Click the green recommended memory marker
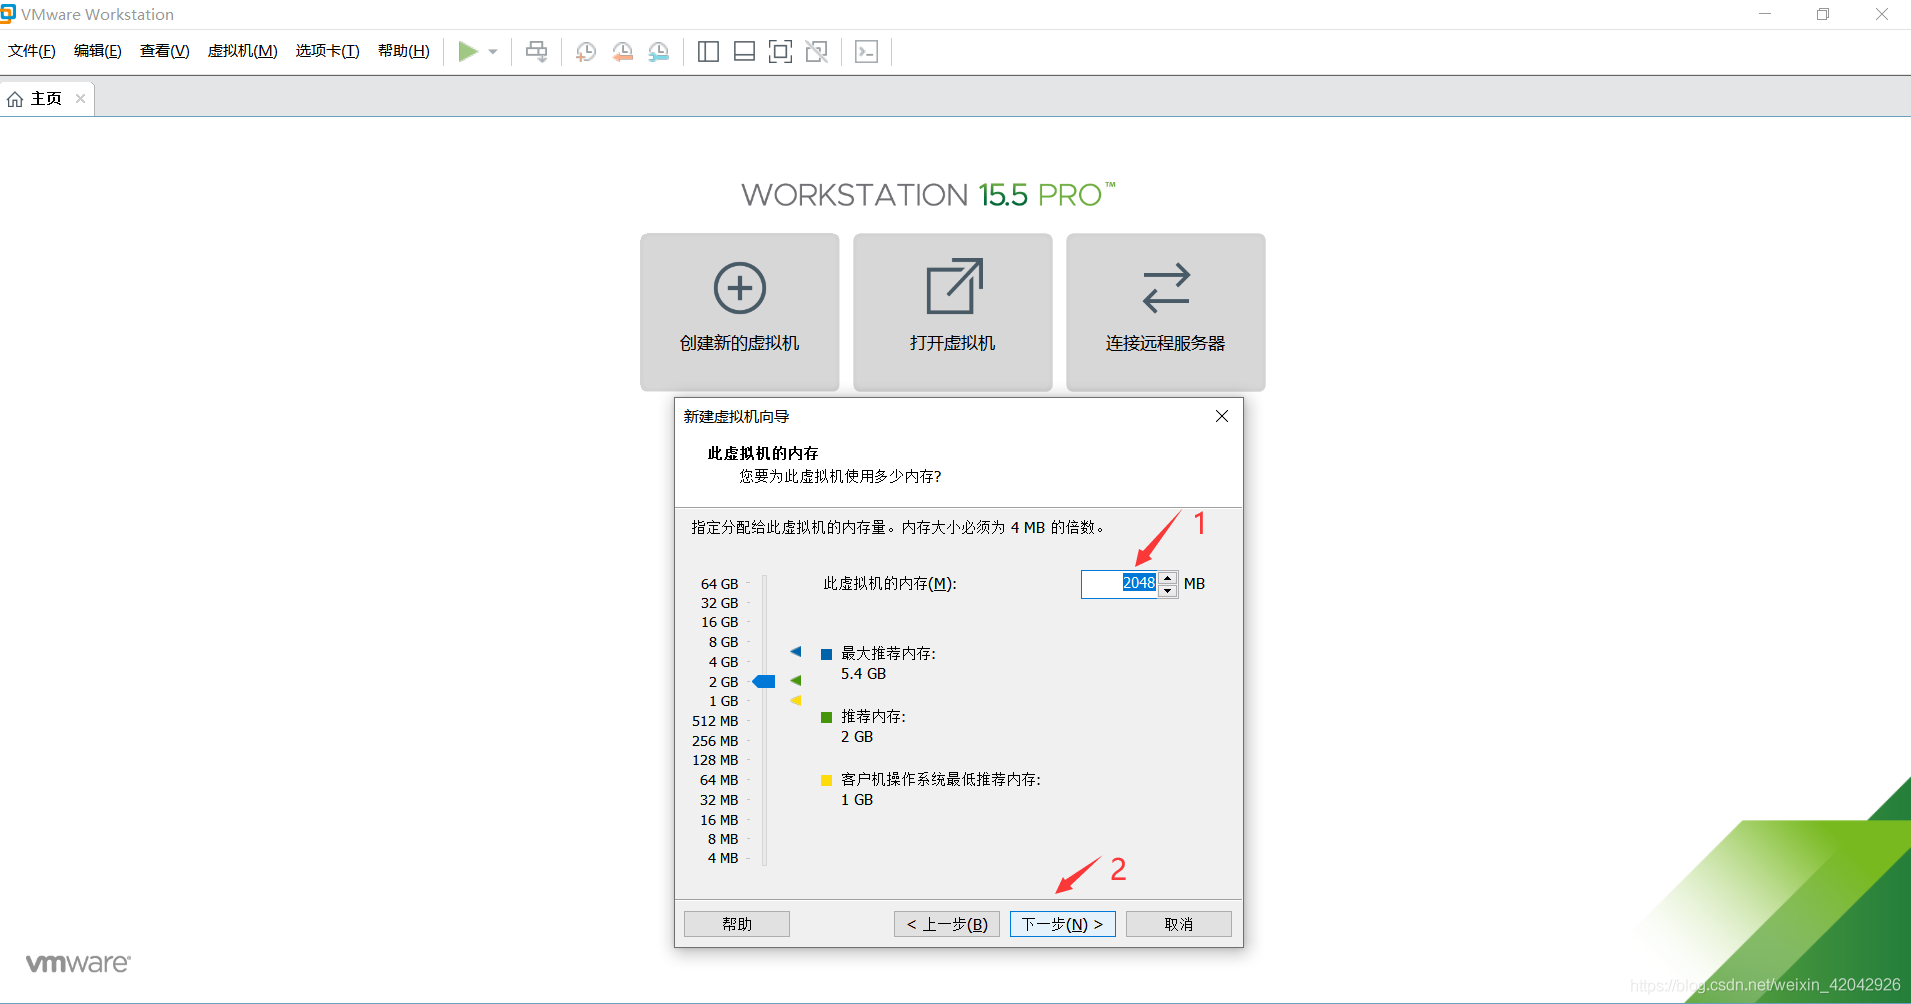1911x1004 pixels. [796, 680]
